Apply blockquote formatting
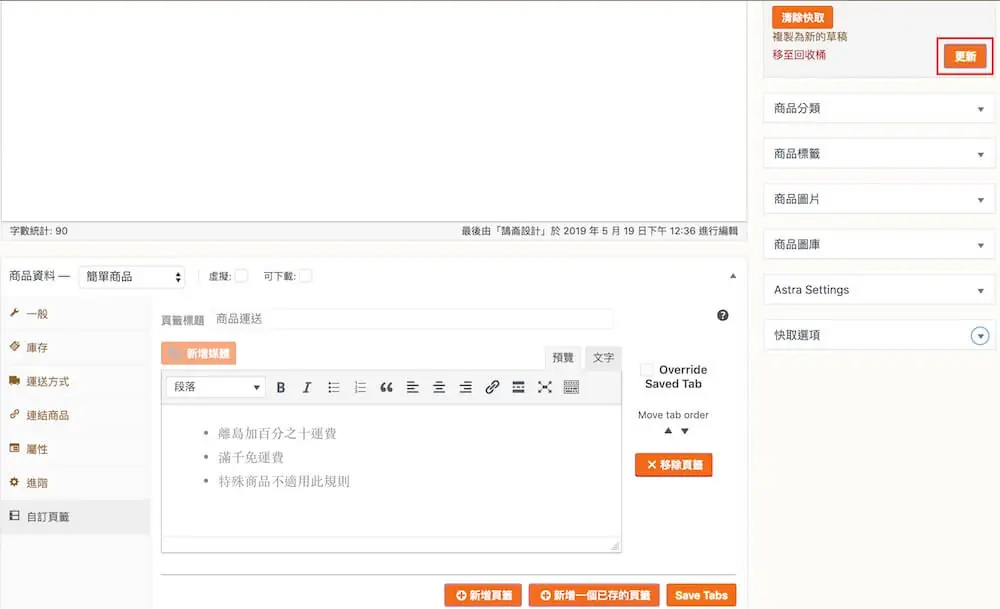Viewport: 1000px width, 609px height. point(386,387)
